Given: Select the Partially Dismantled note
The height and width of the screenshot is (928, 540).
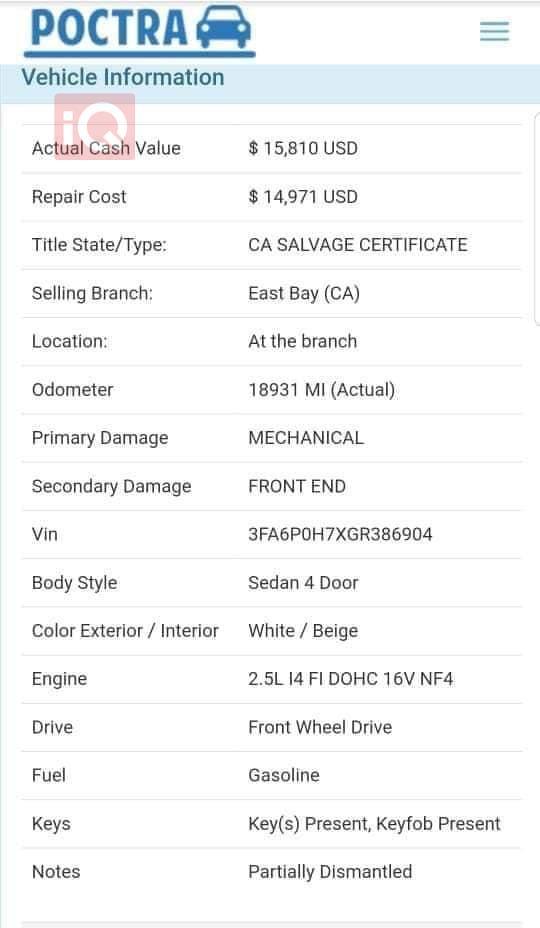Looking at the screenshot, I should pos(330,872).
